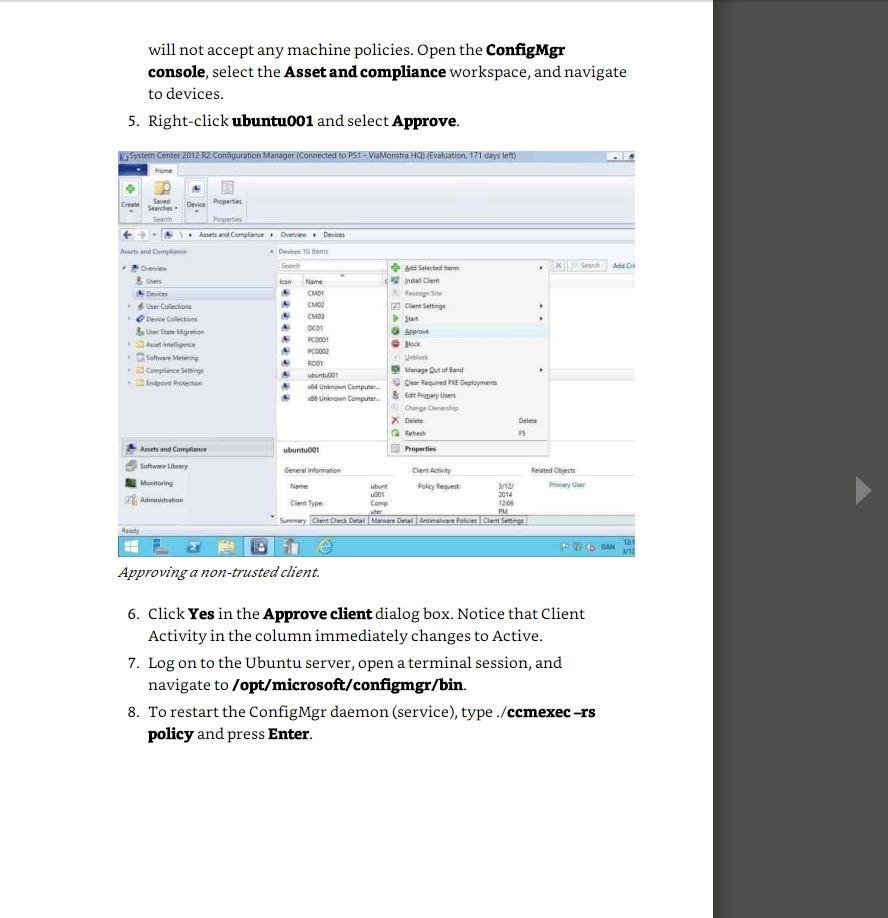This screenshot has height=918, width=888.
Task: Click the back navigation arrow
Action: point(127,234)
